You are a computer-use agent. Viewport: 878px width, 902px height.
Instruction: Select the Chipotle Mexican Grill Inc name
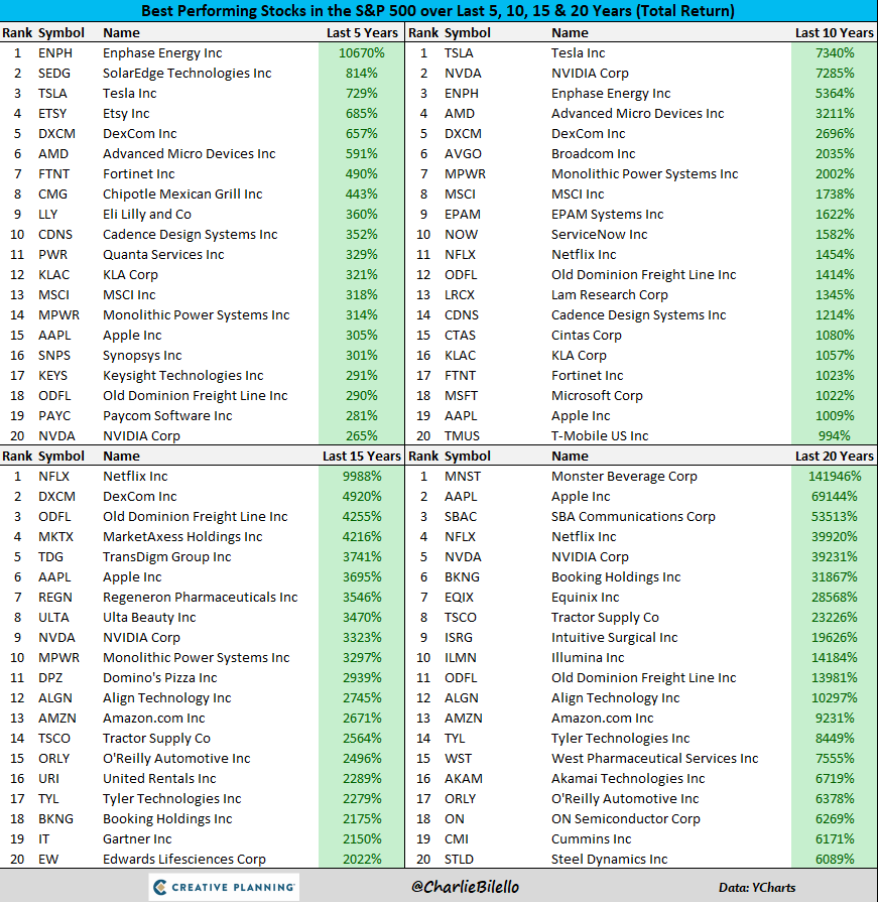[183, 194]
